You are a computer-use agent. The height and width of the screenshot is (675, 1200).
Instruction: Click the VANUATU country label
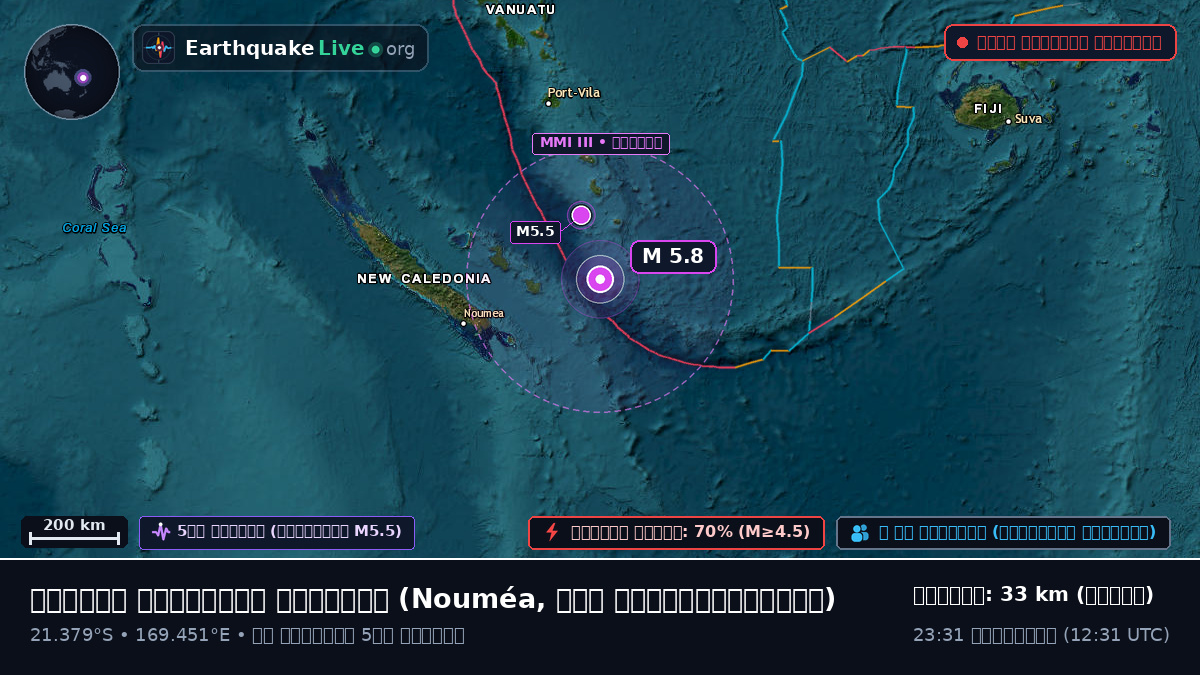[520, 9]
